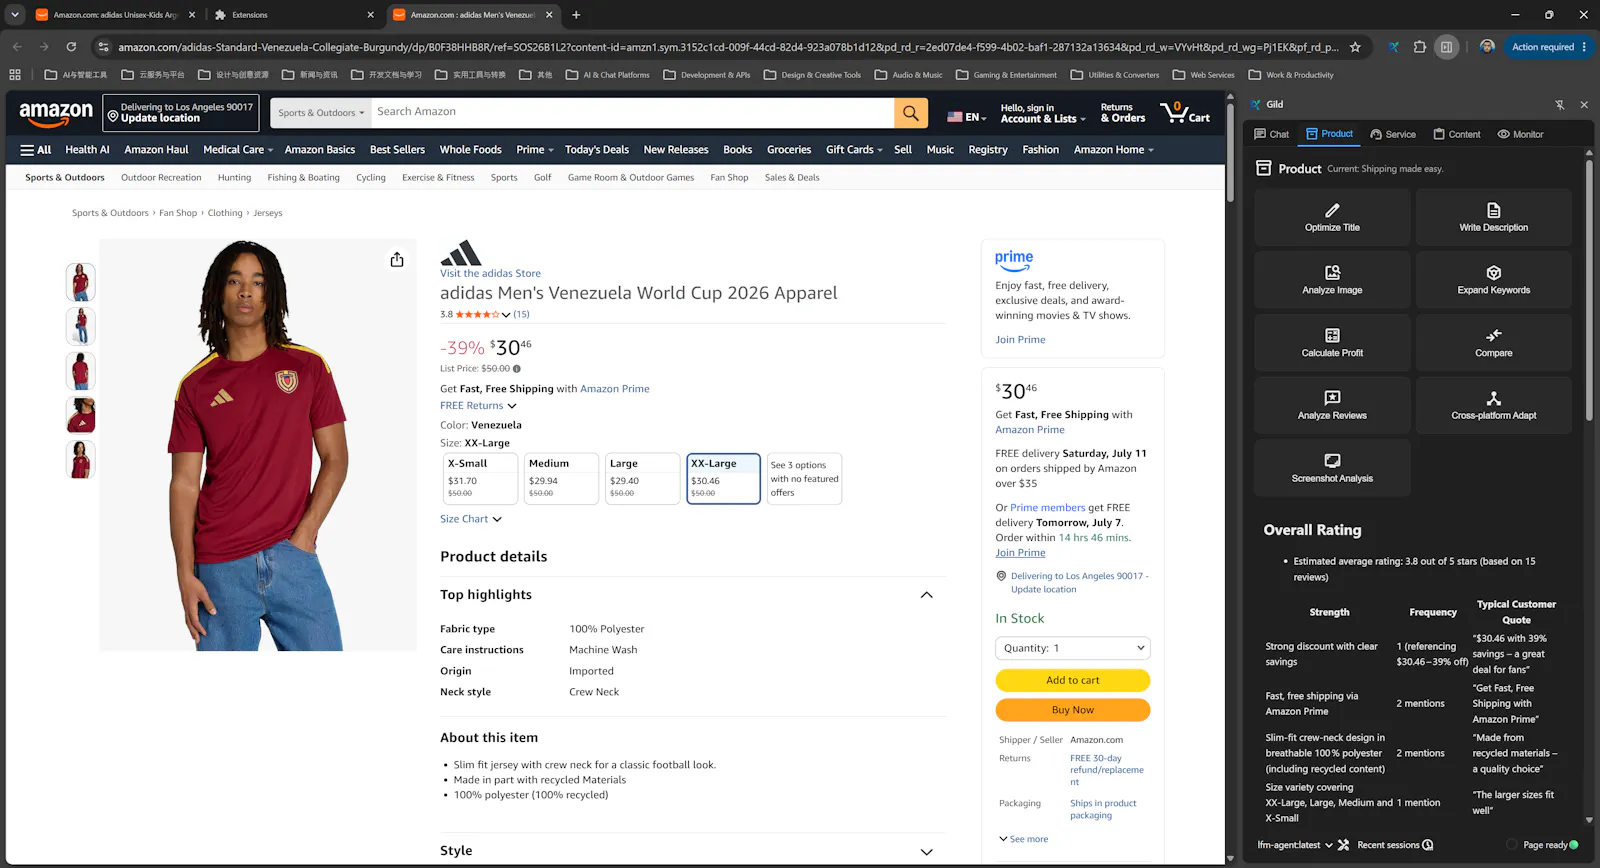The height and width of the screenshot is (868, 1600).
Task: Open the Sports & Outdoors search category dropdown
Action: coord(321,113)
